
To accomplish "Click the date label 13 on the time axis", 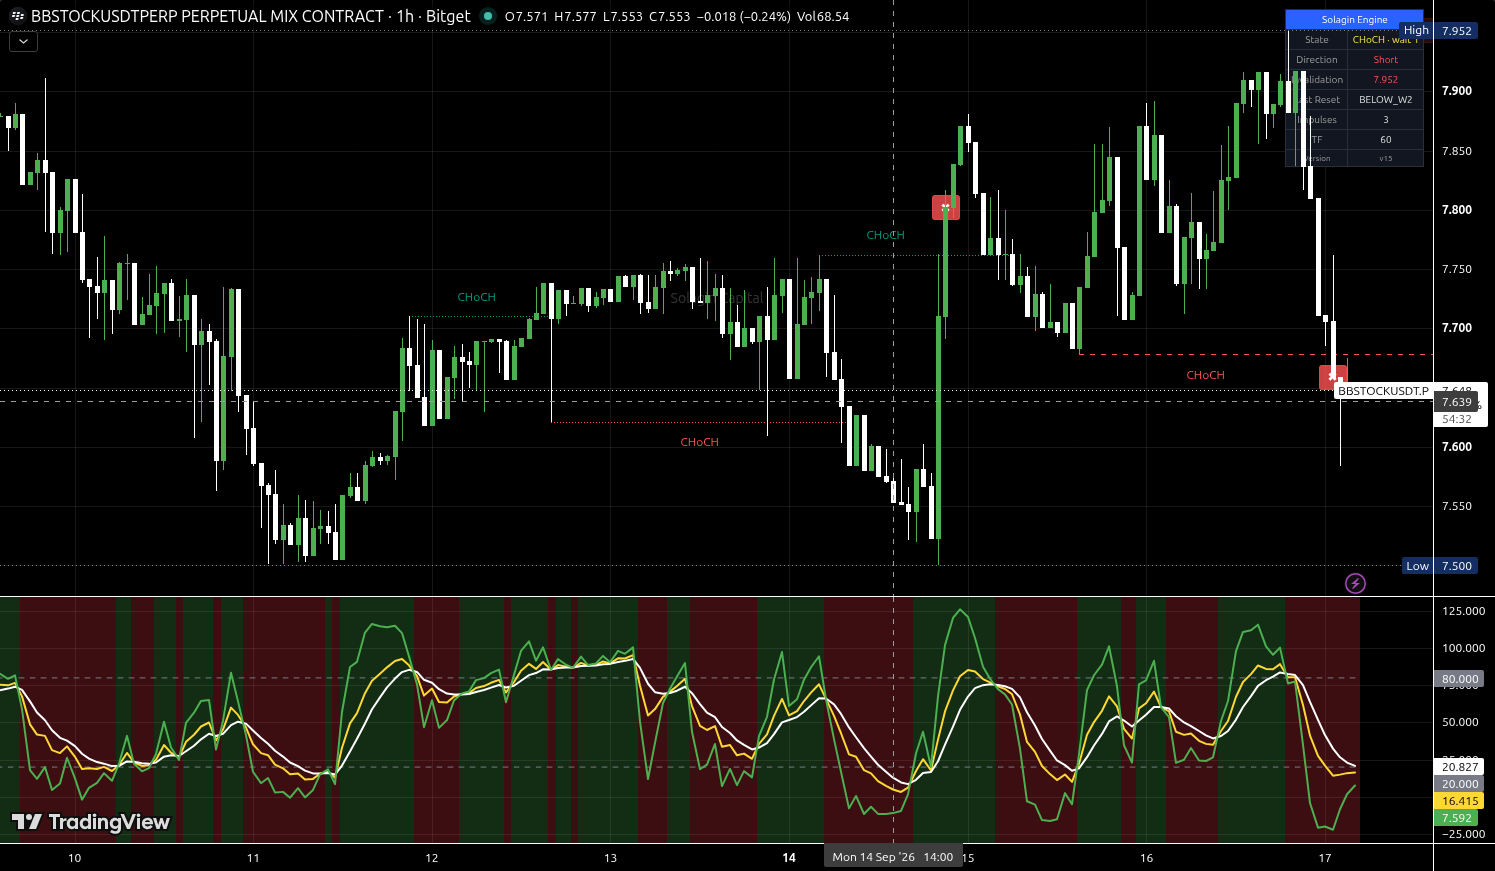I will pyautogui.click(x=611, y=858).
